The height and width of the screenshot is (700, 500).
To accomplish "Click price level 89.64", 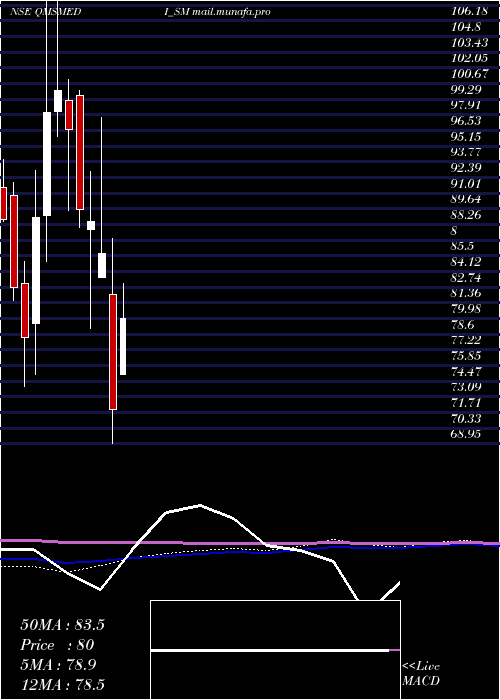I will 466,199.
